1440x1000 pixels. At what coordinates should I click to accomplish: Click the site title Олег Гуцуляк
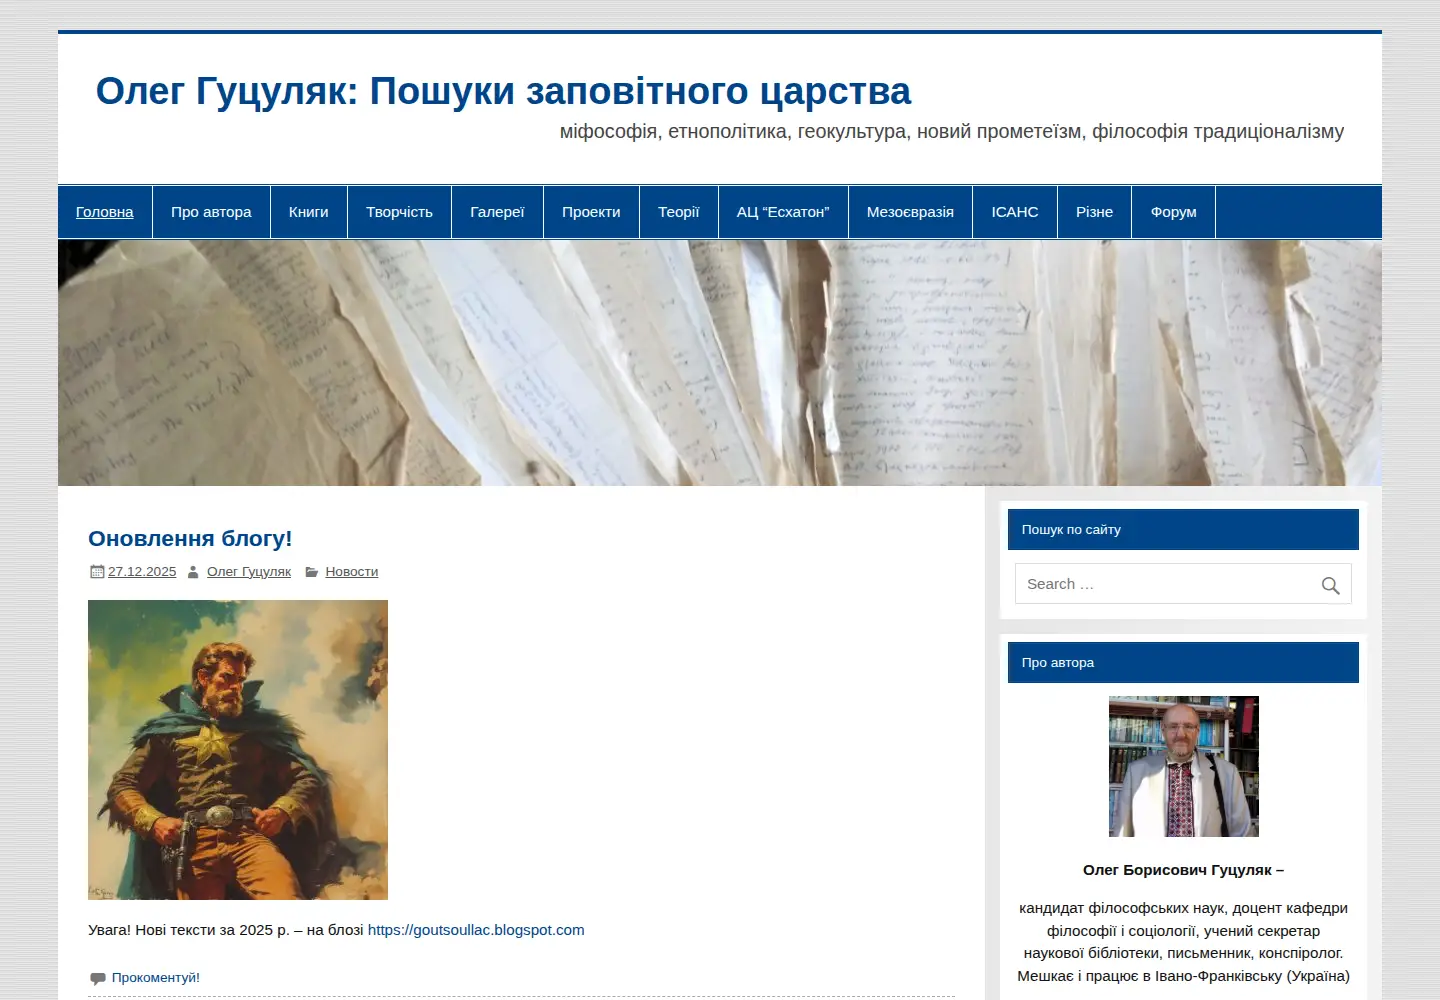tap(503, 91)
